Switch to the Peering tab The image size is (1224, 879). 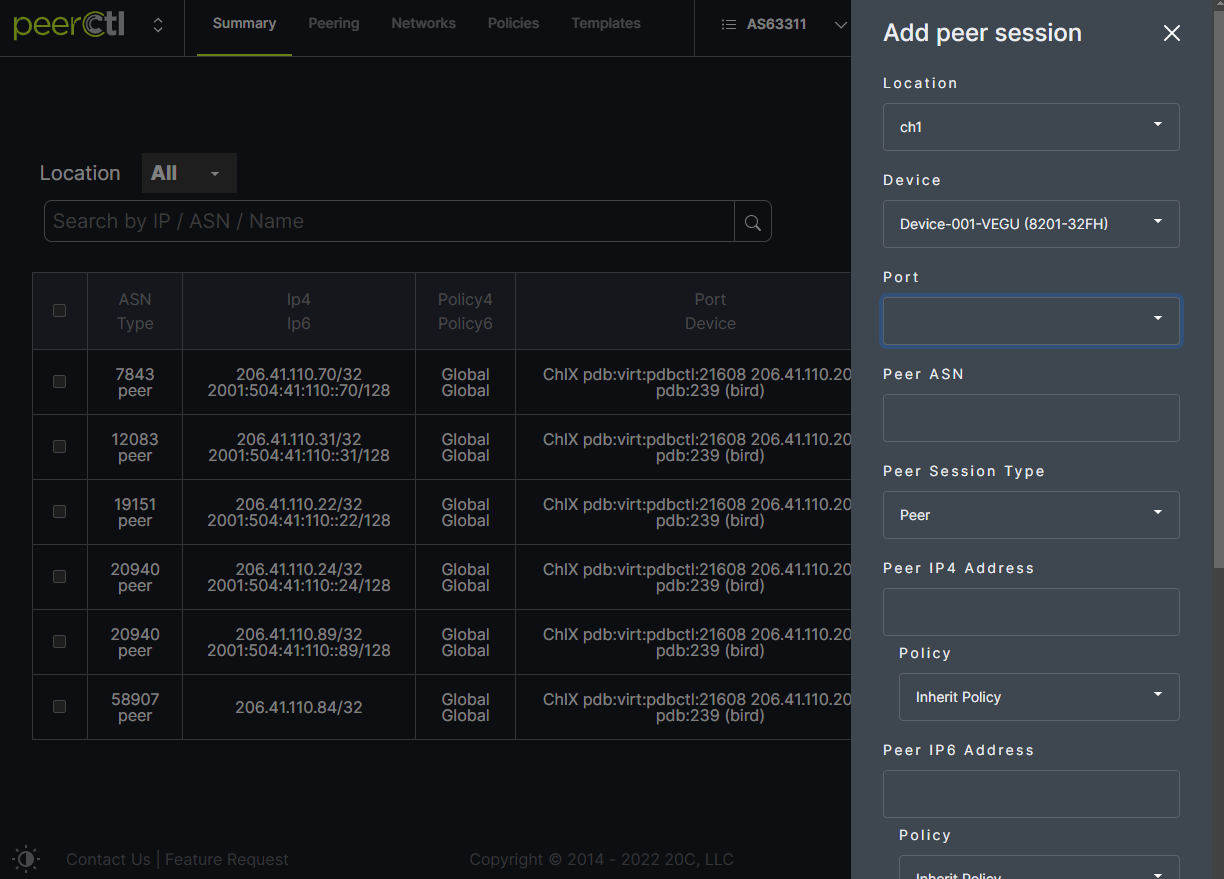[x=334, y=23]
